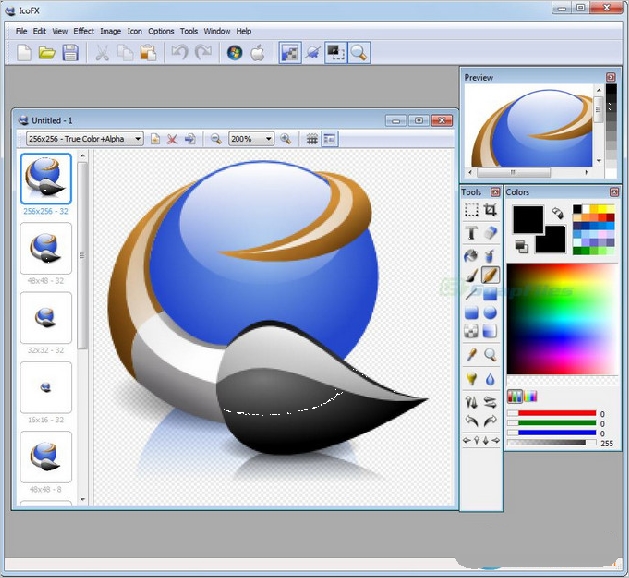
Task: Redo the last undone action
Action: click(x=203, y=52)
